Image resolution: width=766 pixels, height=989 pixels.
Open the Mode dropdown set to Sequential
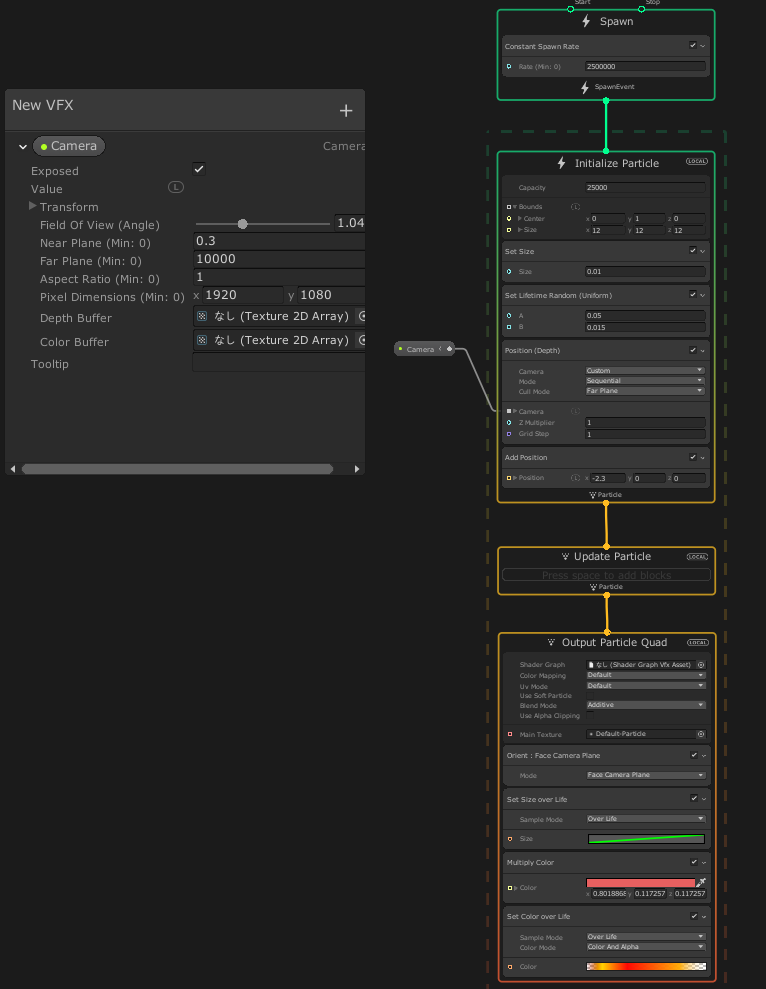(x=645, y=380)
